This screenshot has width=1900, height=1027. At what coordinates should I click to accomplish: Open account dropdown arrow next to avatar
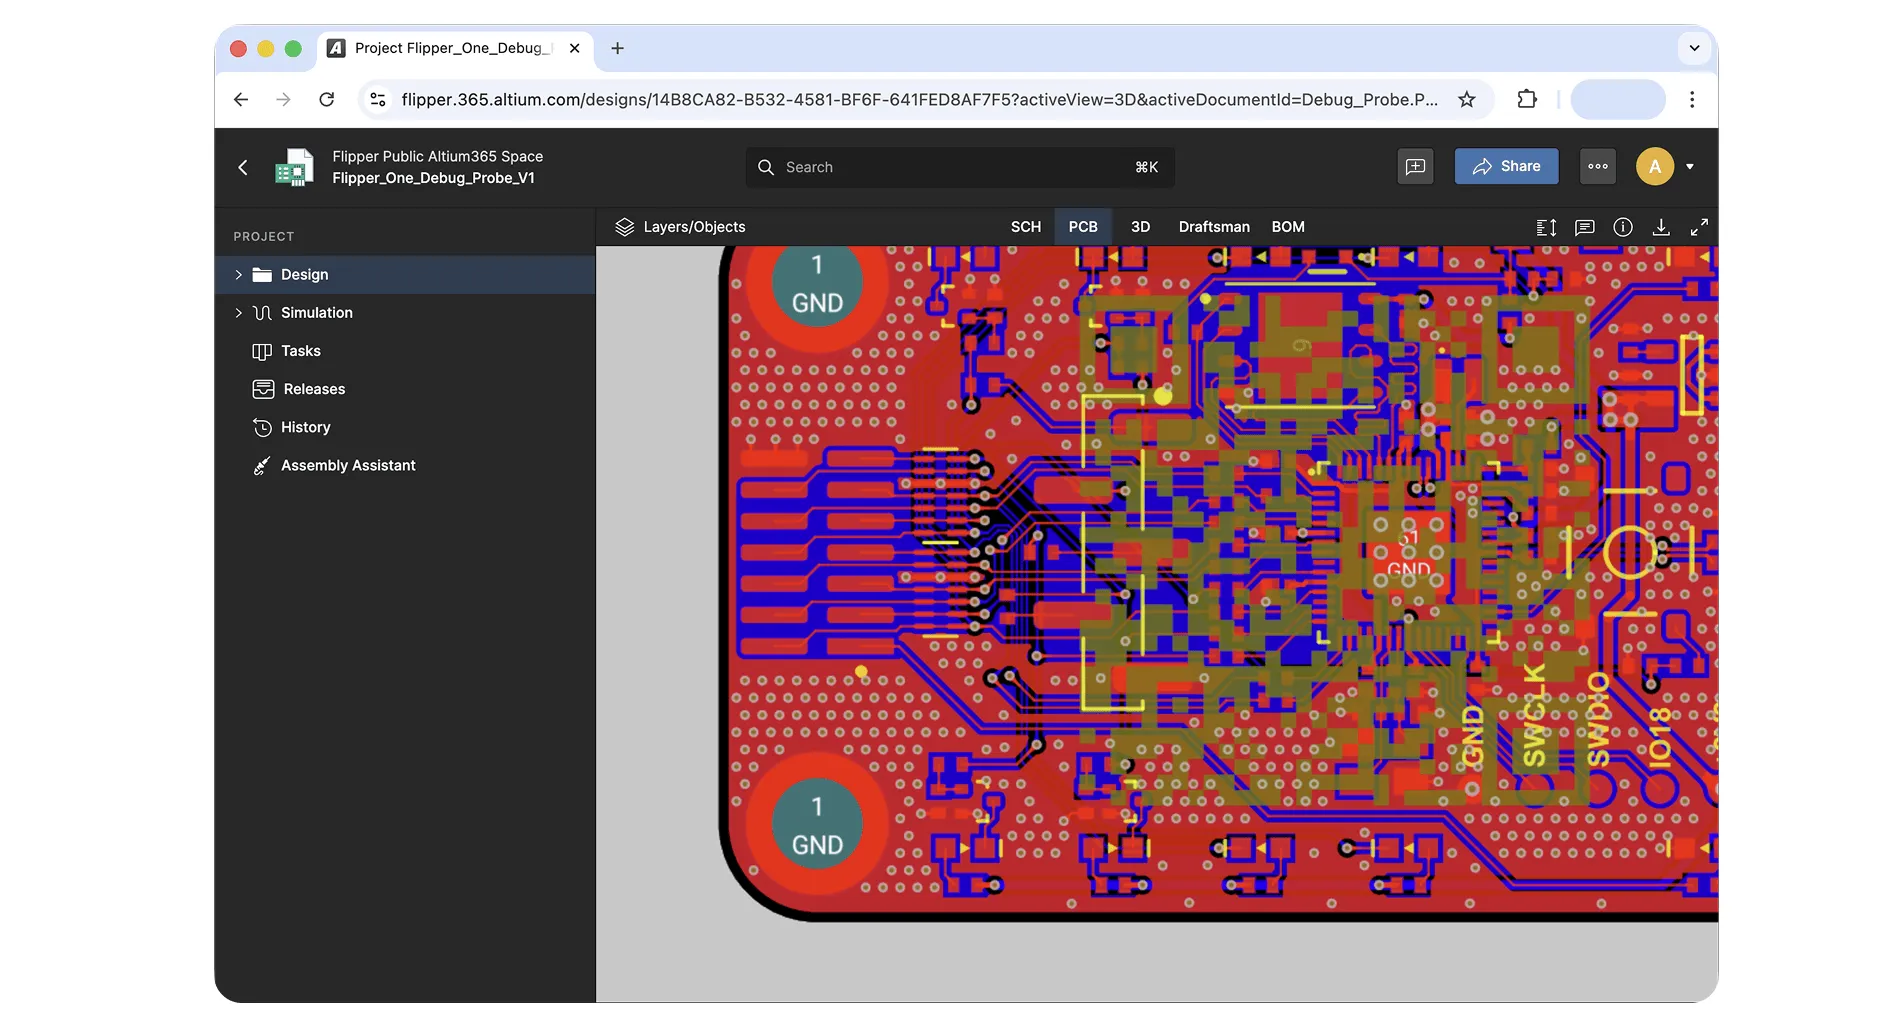(x=1690, y=167)
